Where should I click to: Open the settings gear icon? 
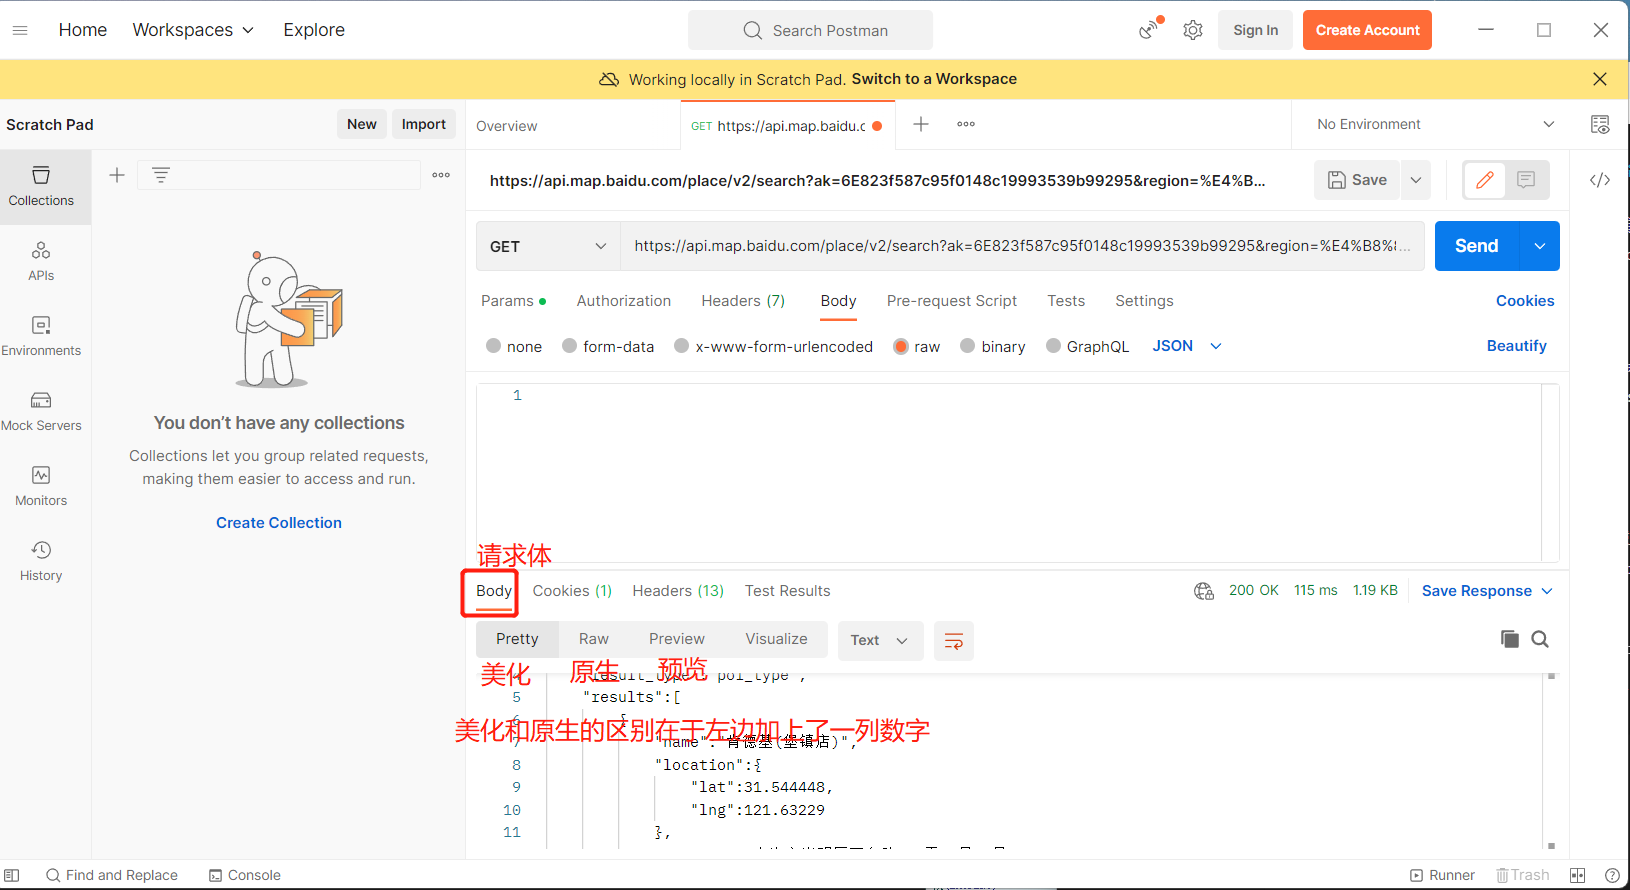coord(1193,30)
